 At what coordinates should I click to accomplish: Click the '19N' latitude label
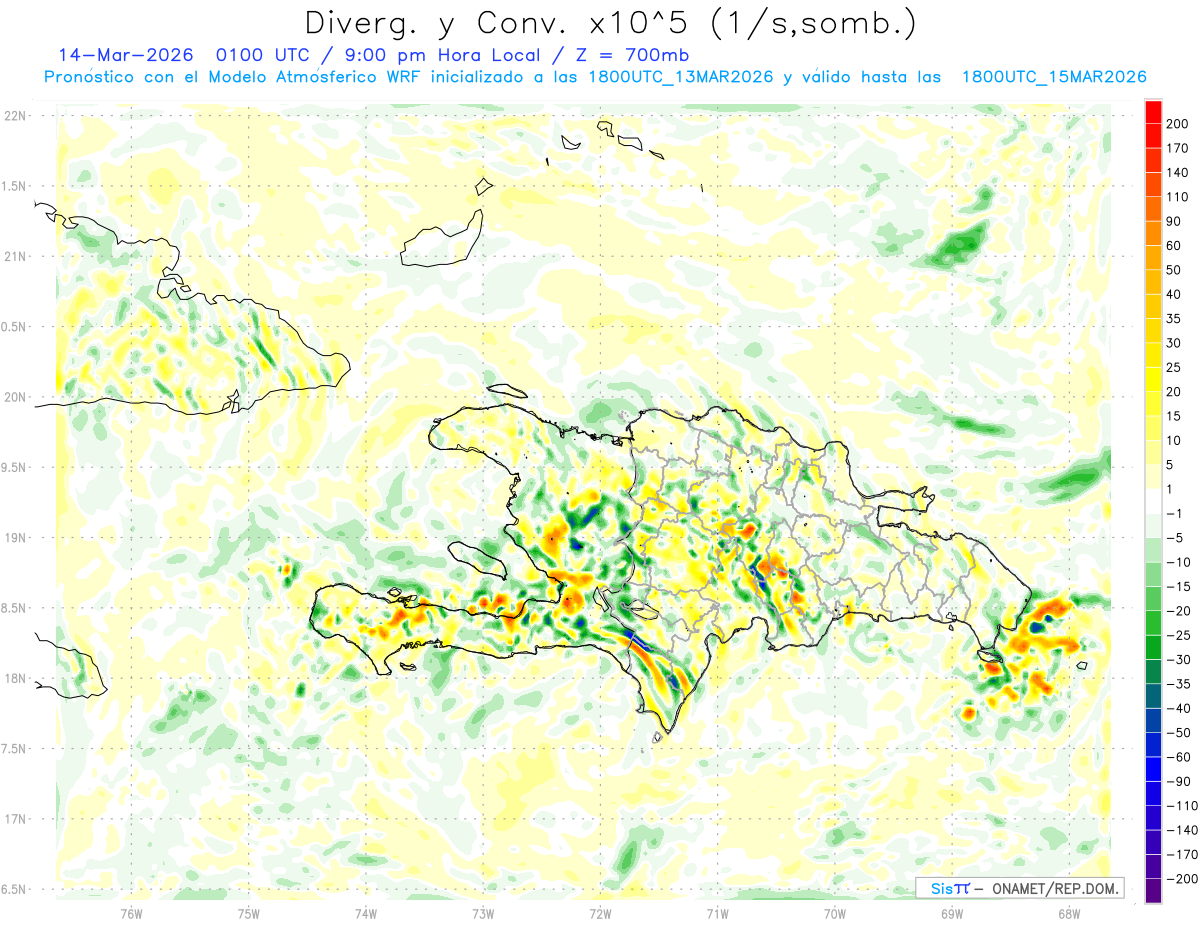14,537
